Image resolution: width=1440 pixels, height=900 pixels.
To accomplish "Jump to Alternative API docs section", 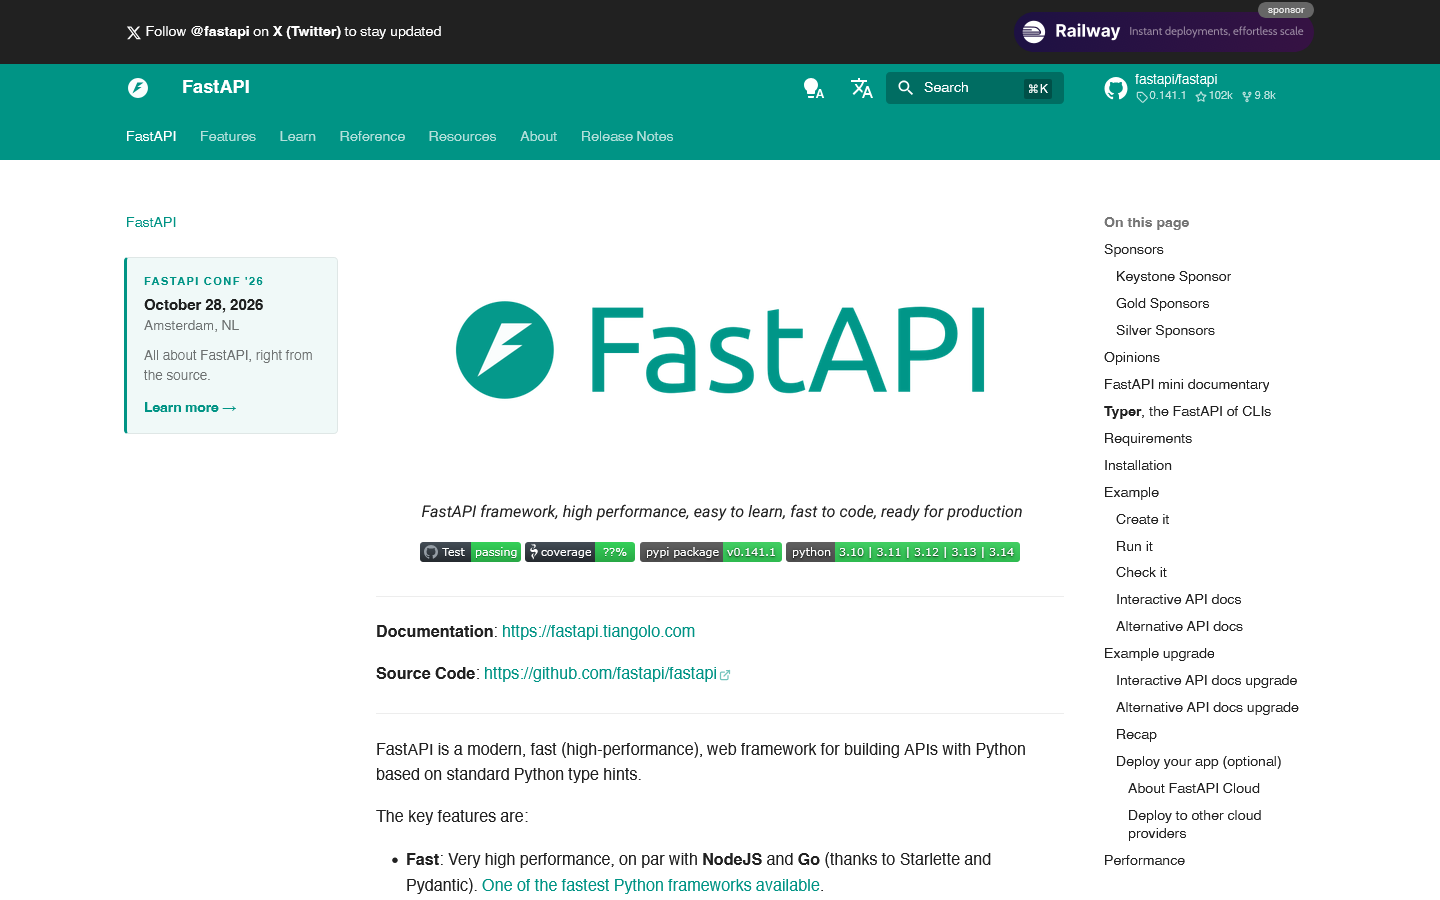I will [1179, 626].
